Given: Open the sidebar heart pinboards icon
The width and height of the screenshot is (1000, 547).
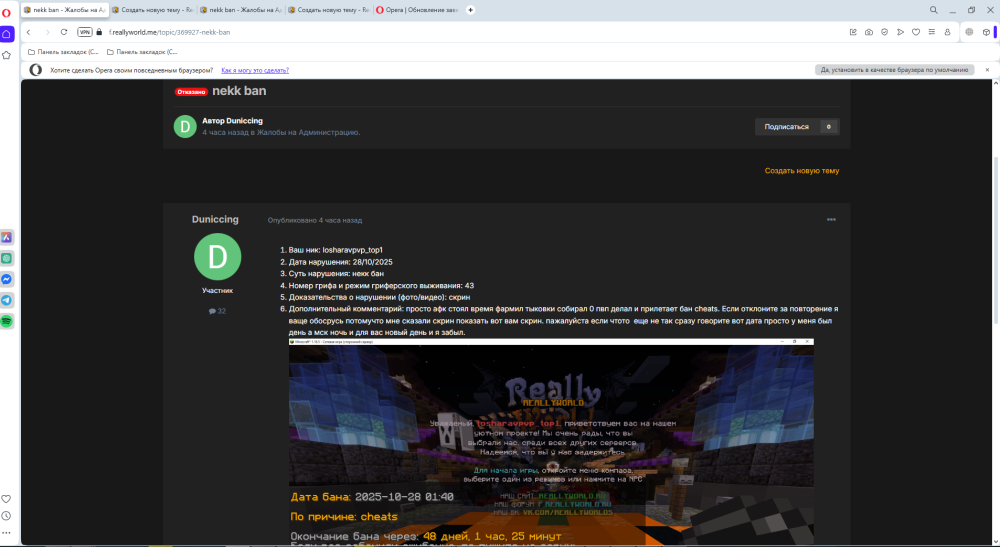Looking at the screenshot, I should [6, 499].
